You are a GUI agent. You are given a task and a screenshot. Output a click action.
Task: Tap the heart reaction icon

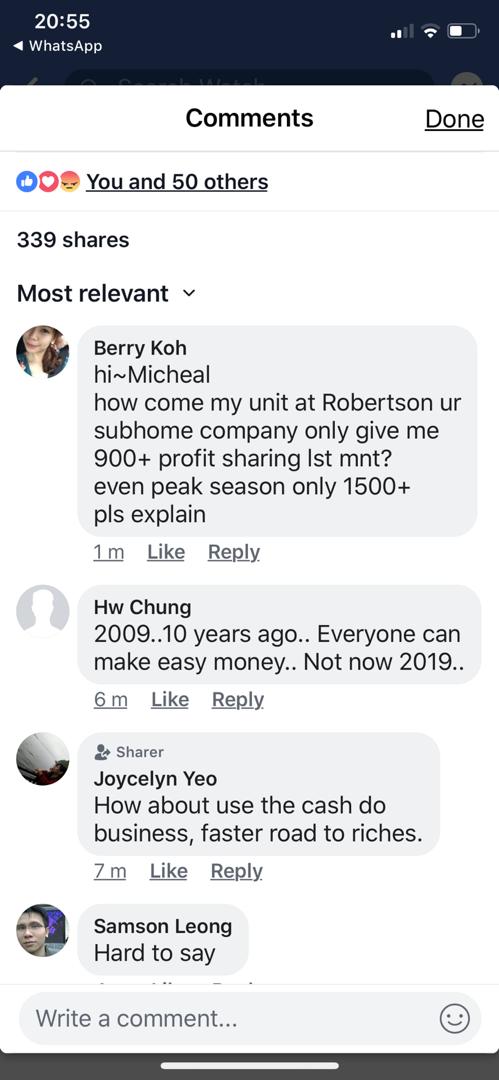(x=48, y=182)
